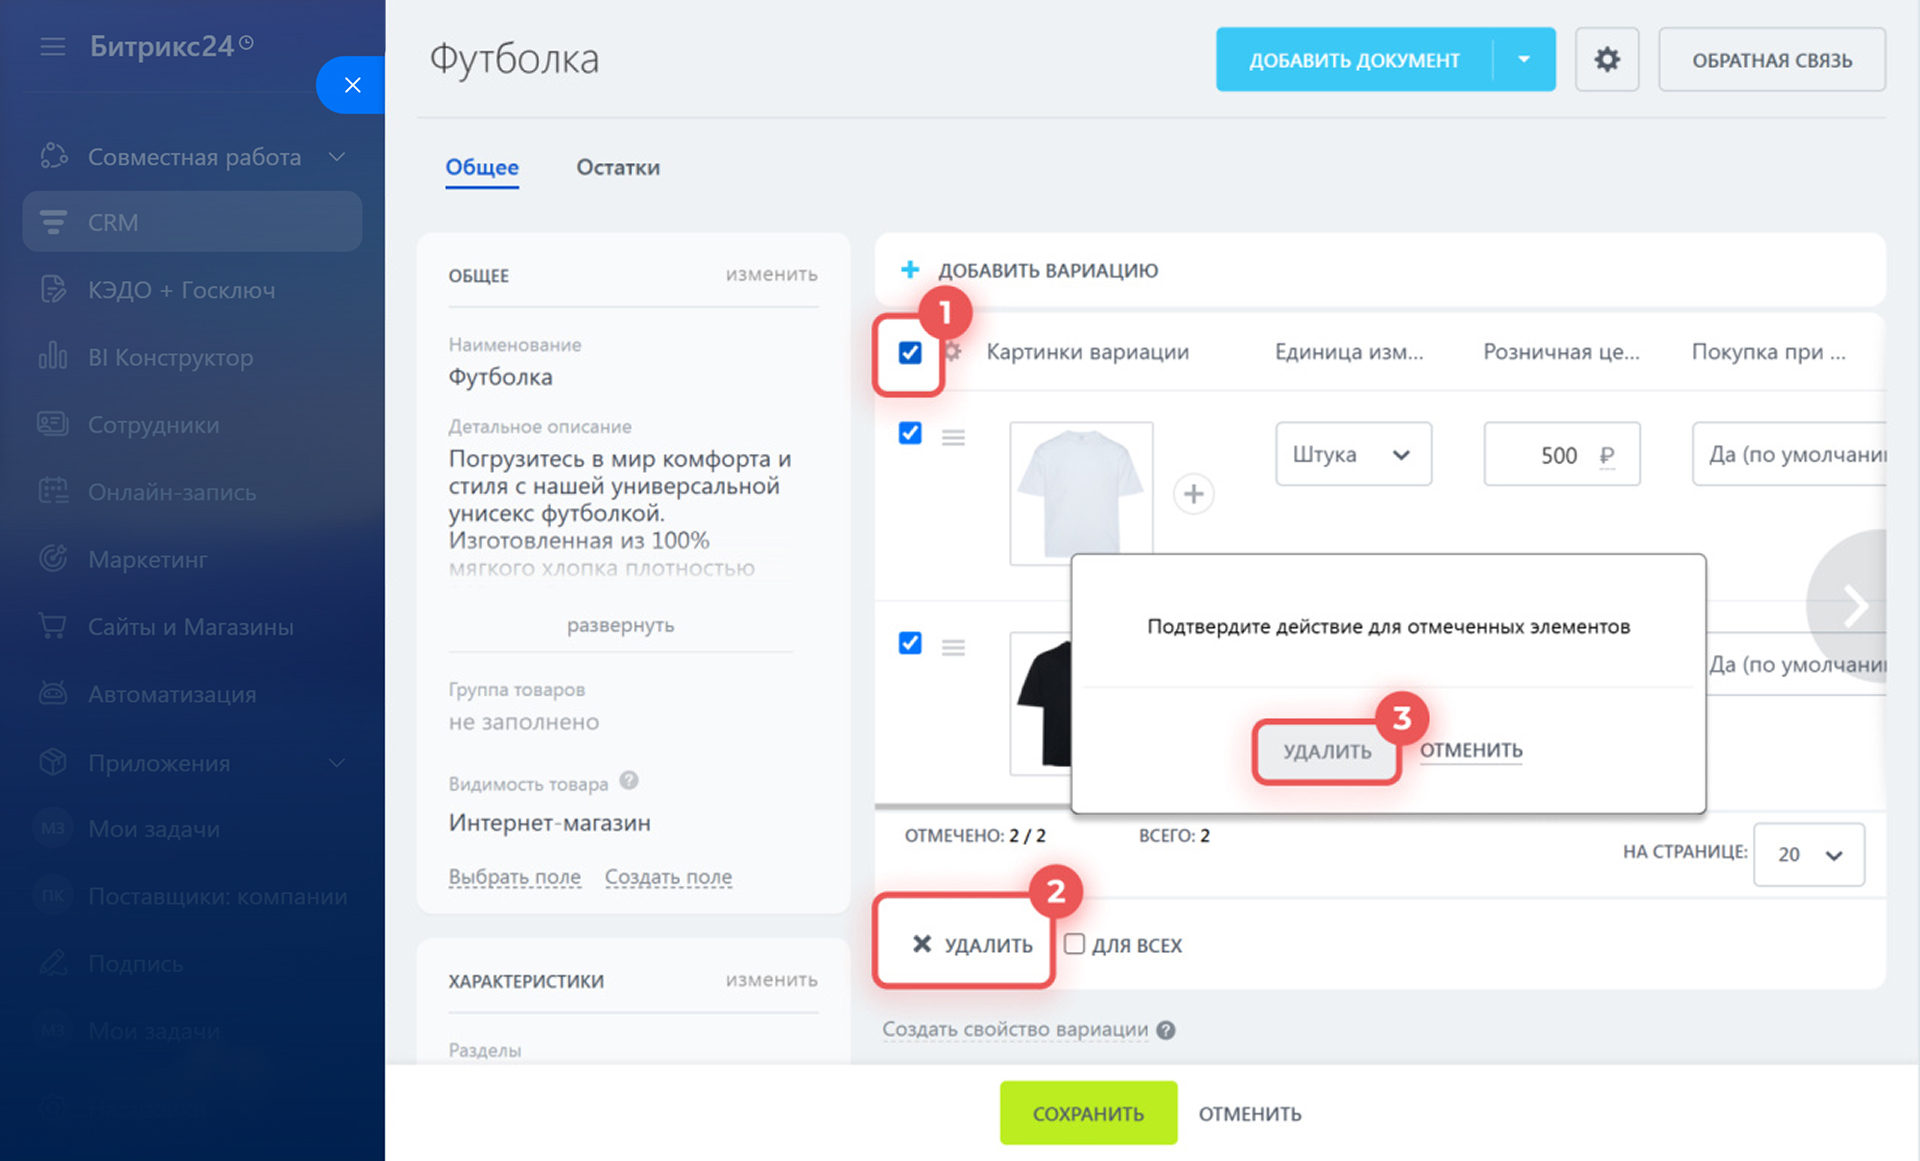Toggle the select-all checkbox in grid header

click(x=910, y=352)
